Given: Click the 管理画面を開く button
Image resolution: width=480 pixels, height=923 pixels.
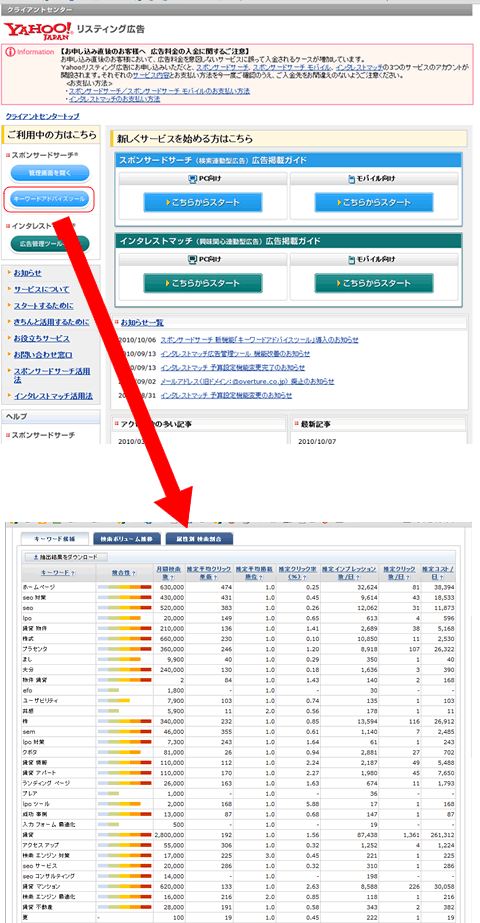Looking at the screenshot, I should point(50,172).
